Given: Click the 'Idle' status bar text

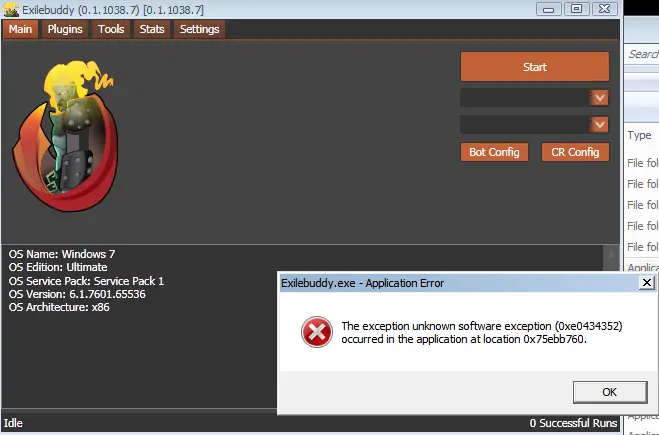Looking at the screenshot, I should [x=13, y=423].
